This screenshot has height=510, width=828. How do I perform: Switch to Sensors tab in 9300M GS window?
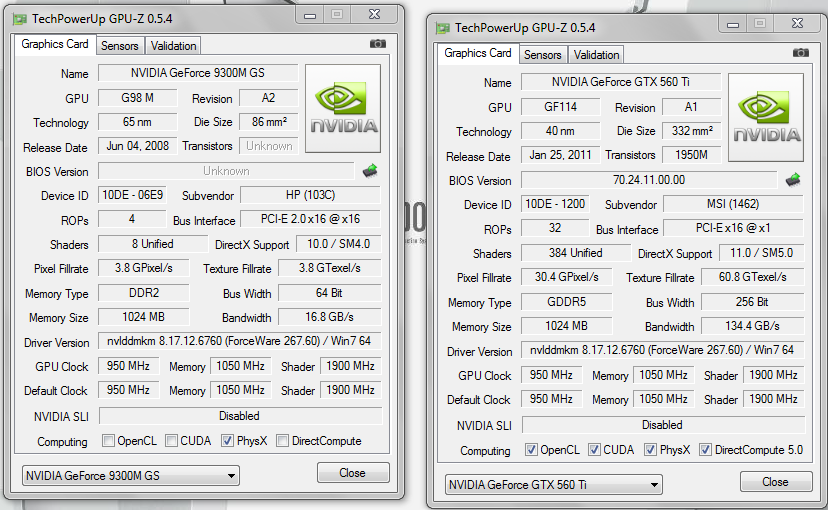(x=120, y=46)
